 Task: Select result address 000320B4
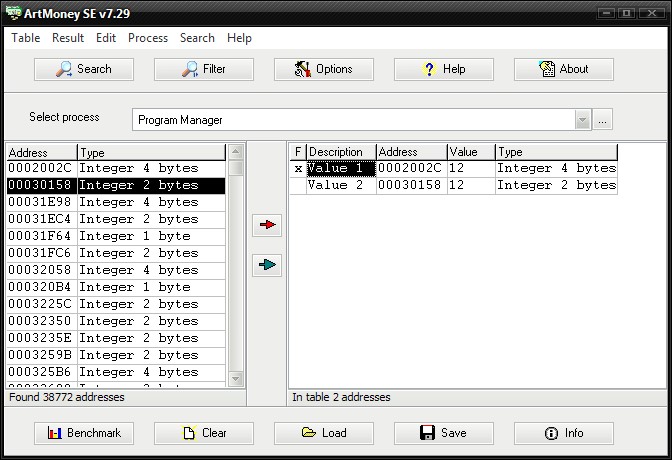coord(40,288)
